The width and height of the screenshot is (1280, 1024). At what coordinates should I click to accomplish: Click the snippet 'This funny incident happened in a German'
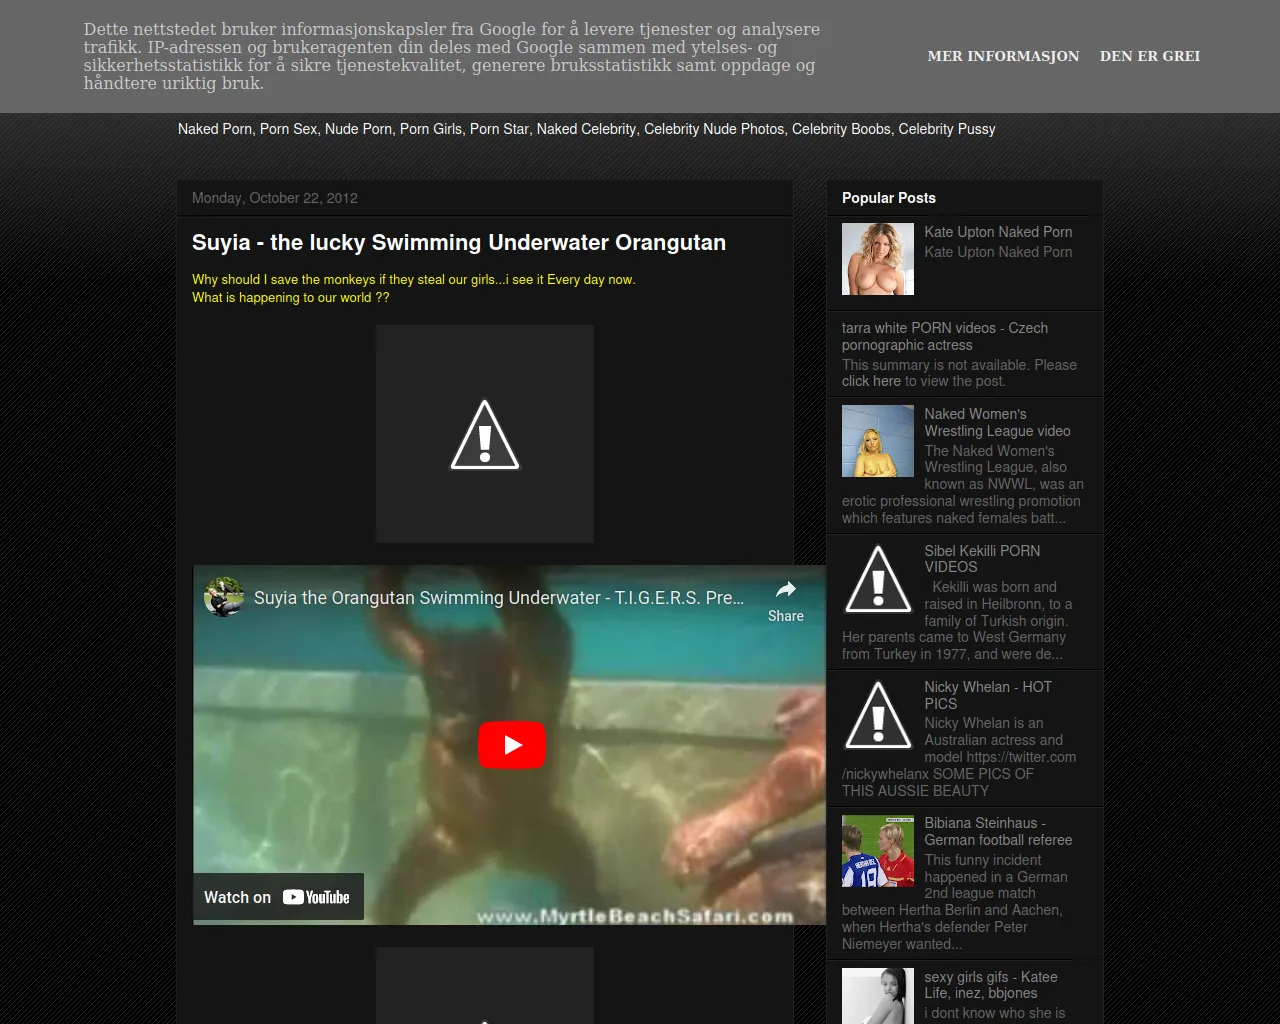955,902
